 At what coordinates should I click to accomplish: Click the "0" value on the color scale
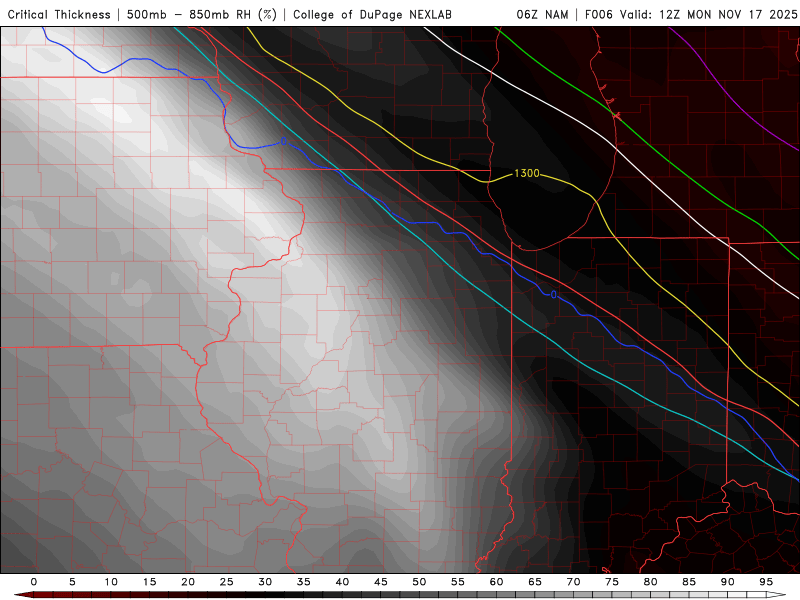tap(34, 582)
